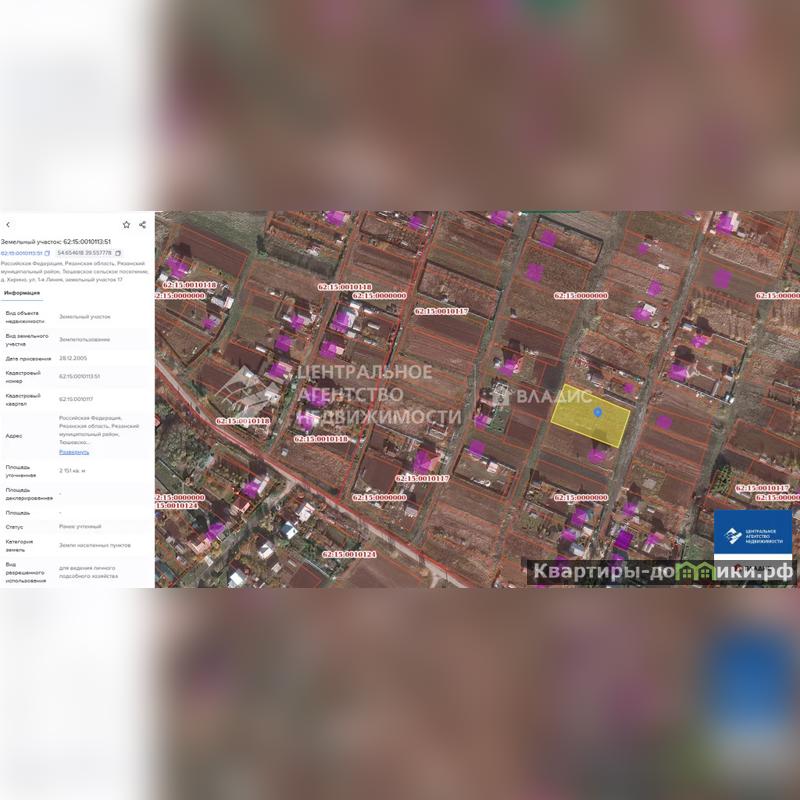The height and width of the screenshot is (800, 800).
Task: Click the Дата присвоения row value
Action: 71,358
